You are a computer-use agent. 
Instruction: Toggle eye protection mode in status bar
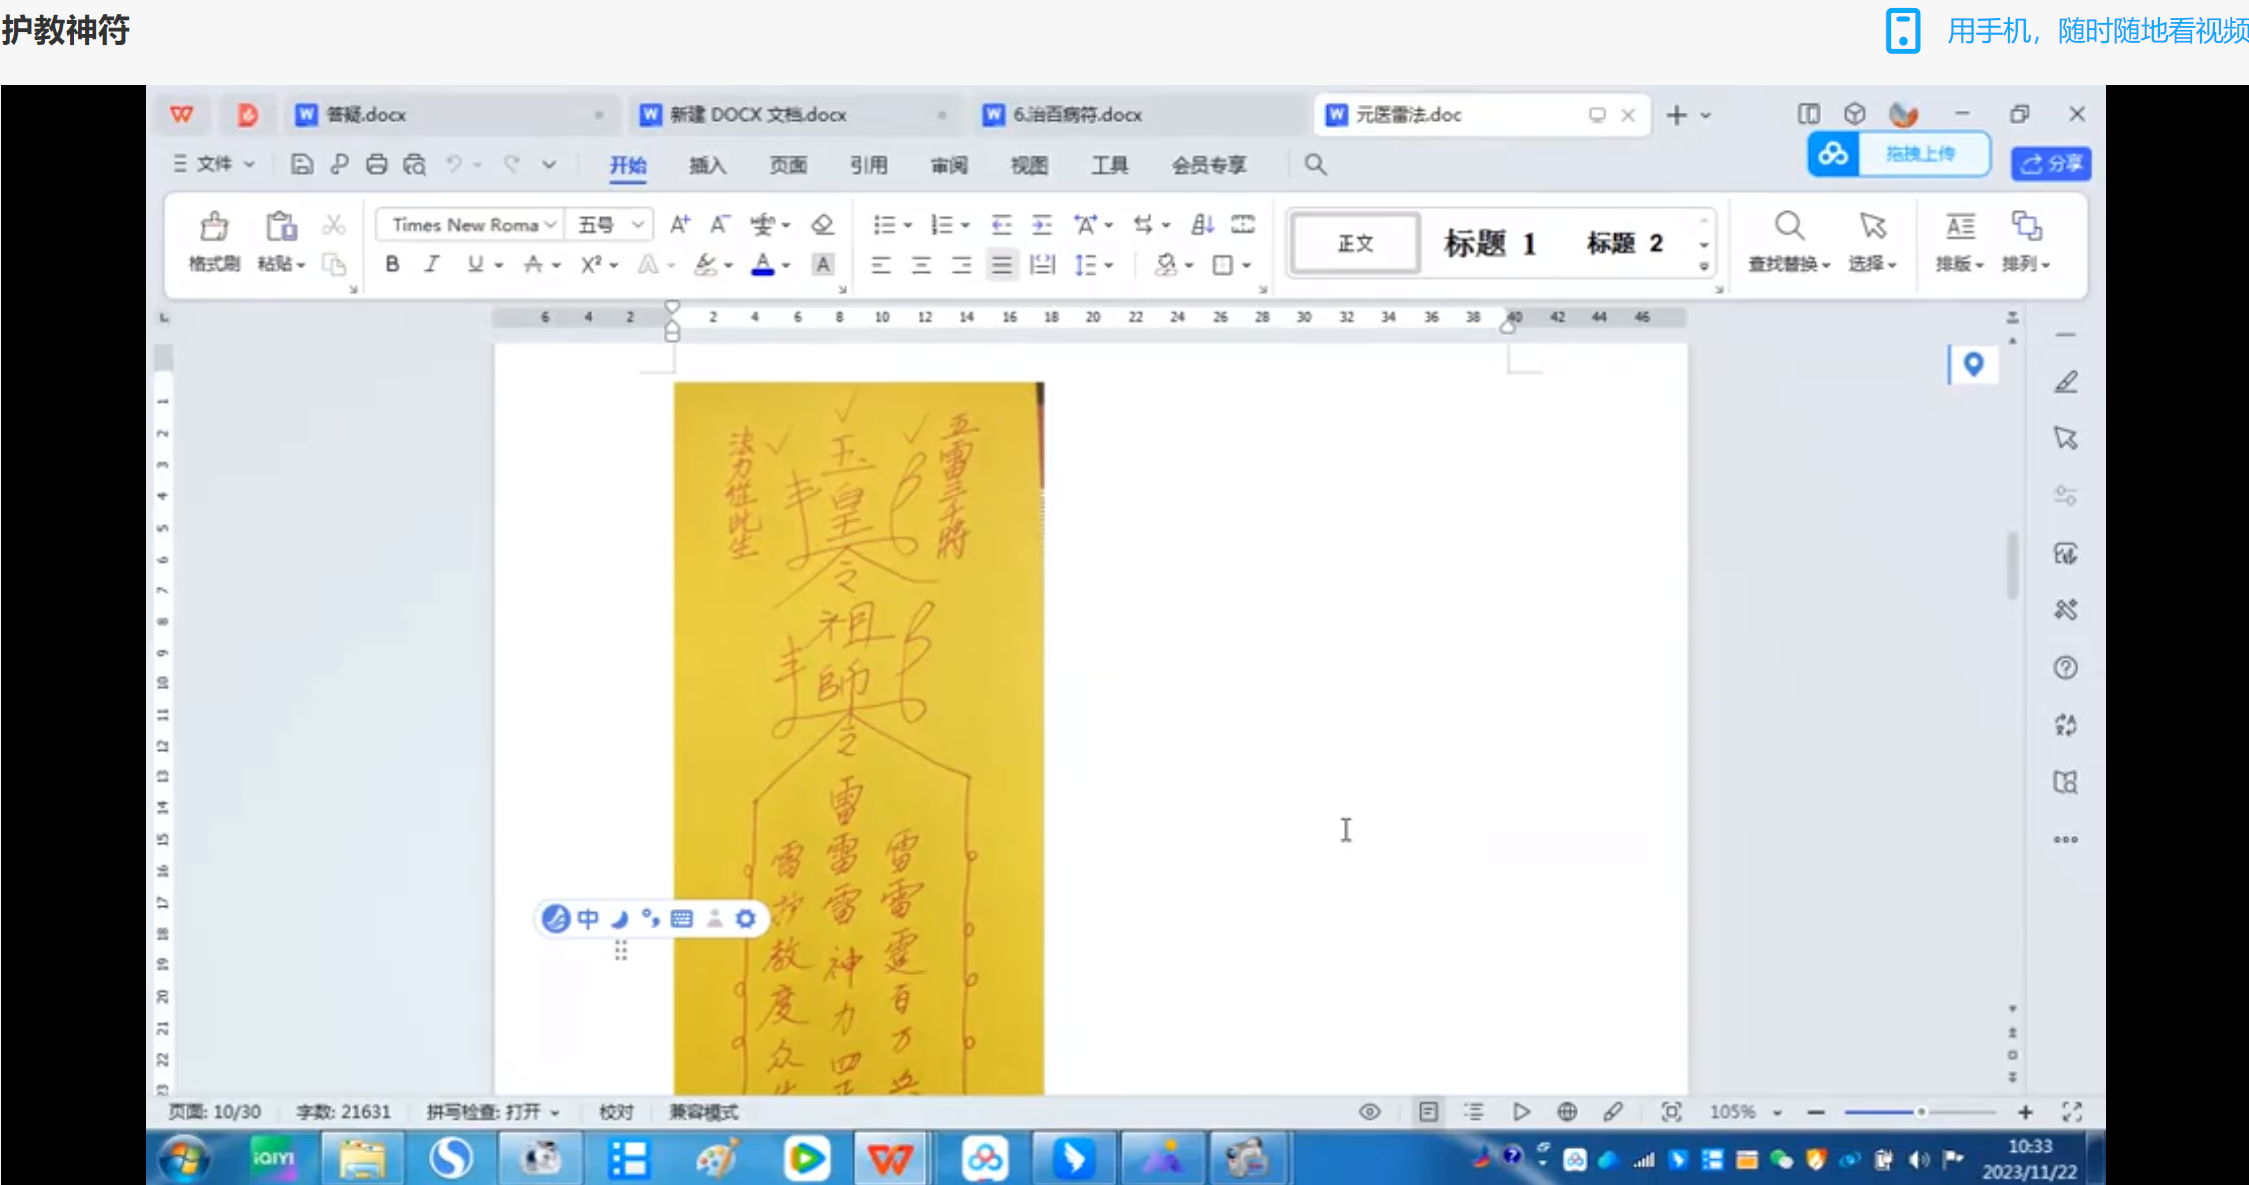[x=1369, y=1112]
